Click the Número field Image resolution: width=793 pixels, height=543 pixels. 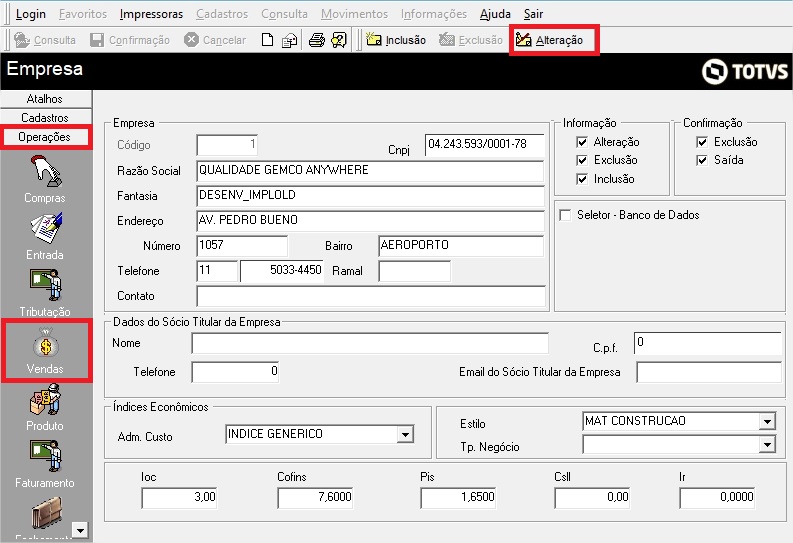[x=242, y=246]
